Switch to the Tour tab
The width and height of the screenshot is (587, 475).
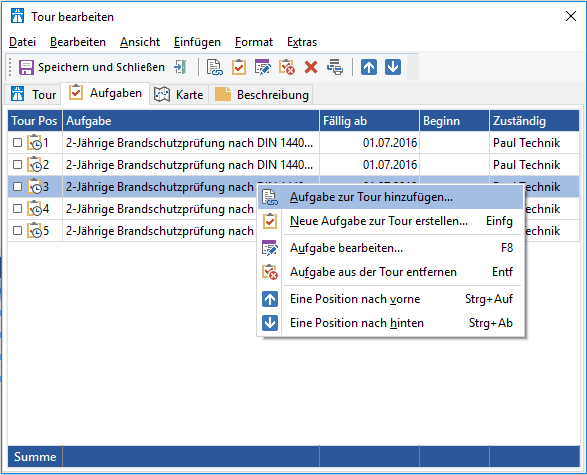coord(33,94)
